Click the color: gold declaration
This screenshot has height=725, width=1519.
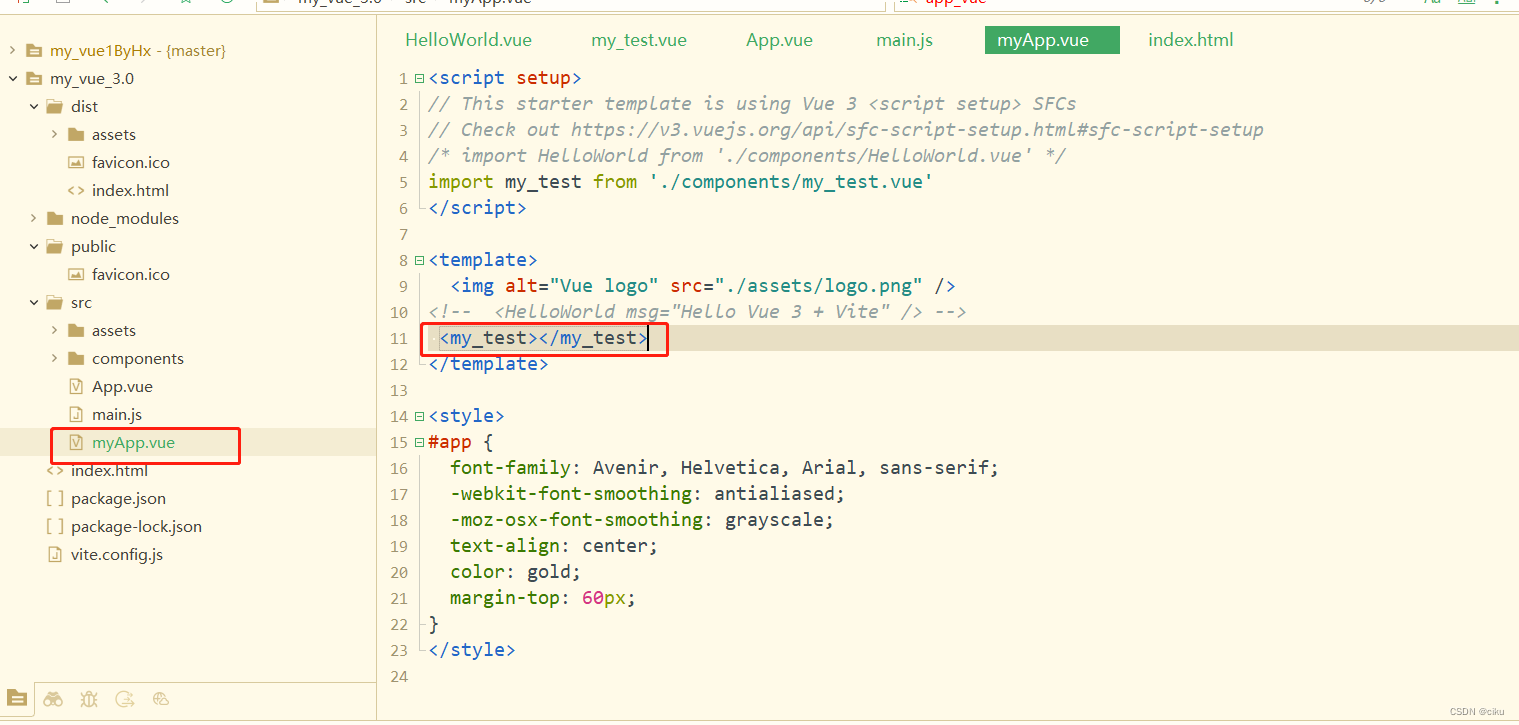pyautogui.click(x=515, y=572)
